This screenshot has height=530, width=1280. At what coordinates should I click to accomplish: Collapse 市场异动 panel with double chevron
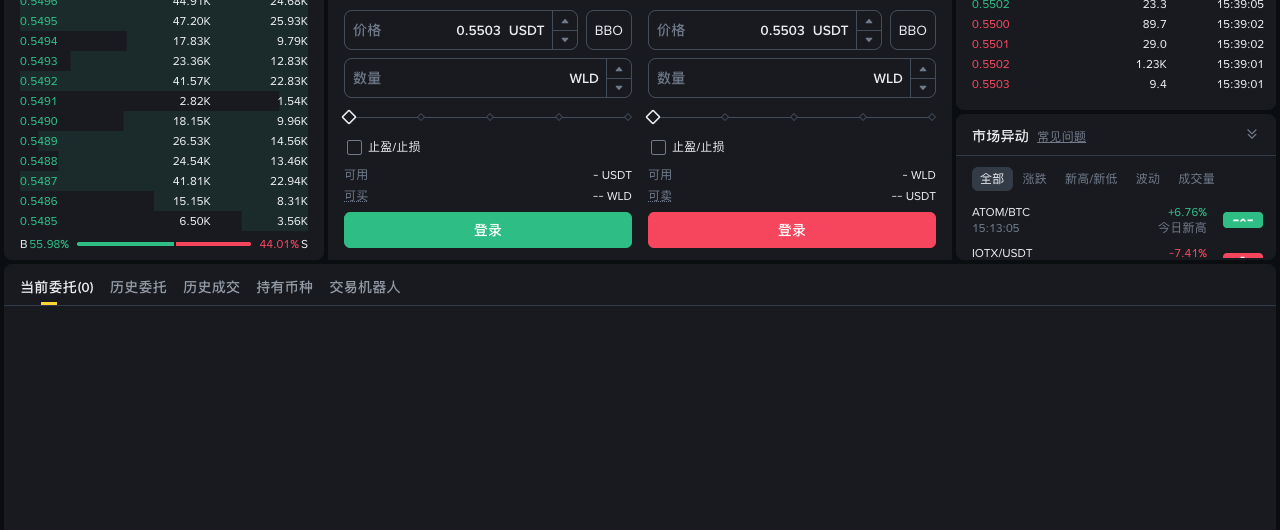(x=1252, y=134)
